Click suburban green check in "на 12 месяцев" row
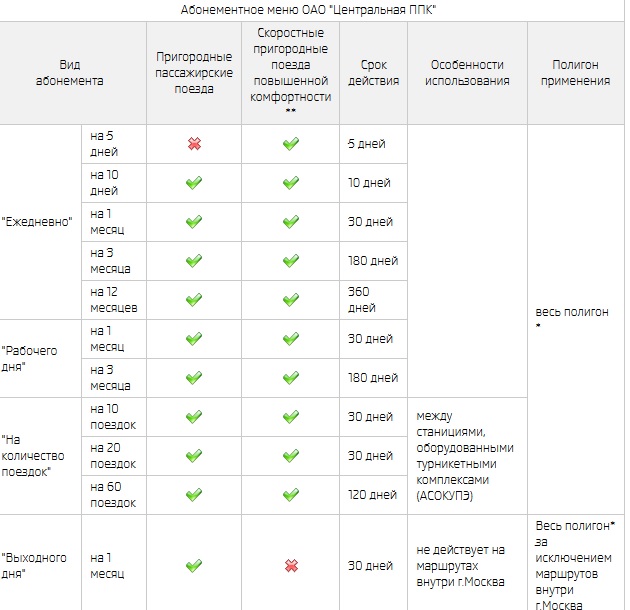 point(194,300)
